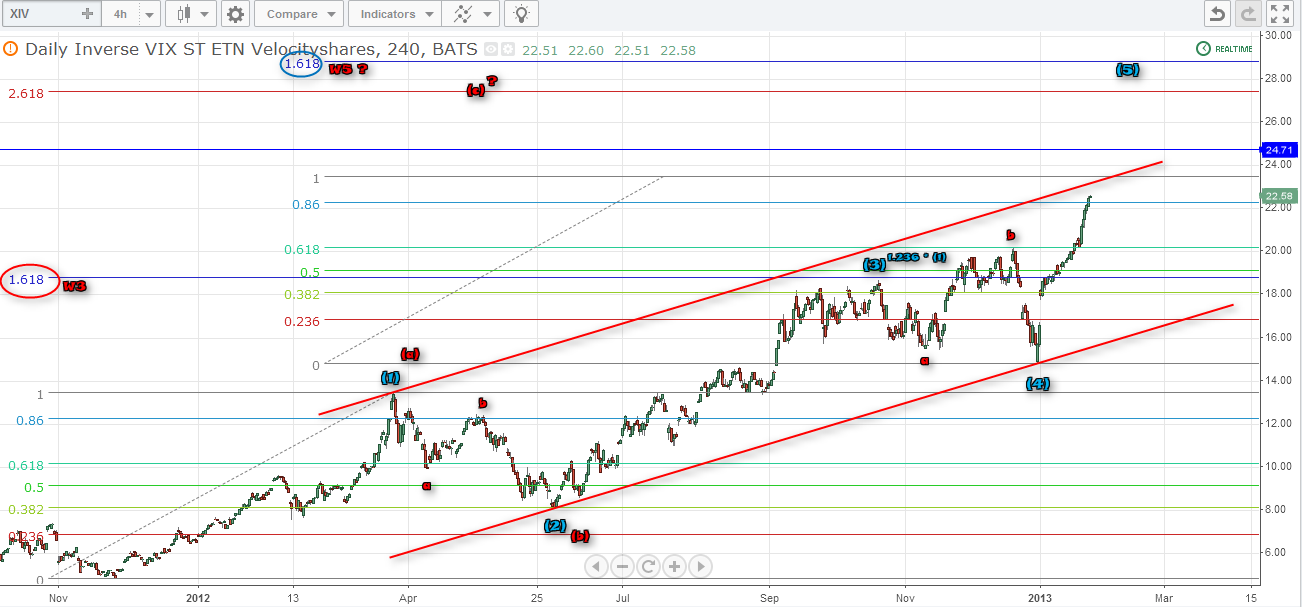Viewport: 1302px width, 607px height.
Task: Click the lower 0.618 Fibonacci label
Action: [x=26, y=465]
